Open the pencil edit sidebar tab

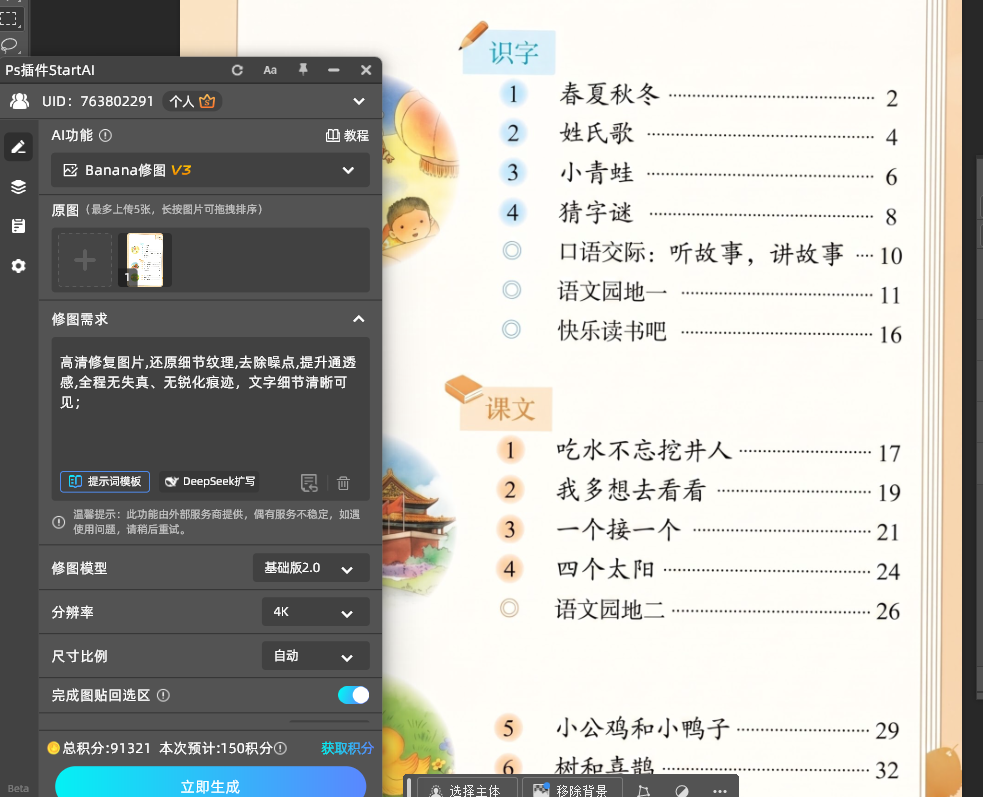click(x=19, y=147)
